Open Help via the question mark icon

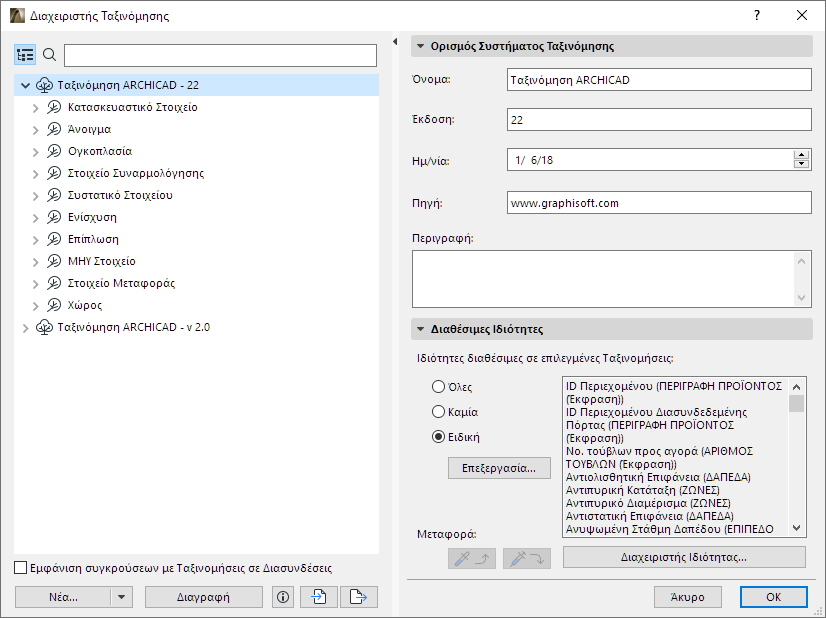tap(758, 15)
